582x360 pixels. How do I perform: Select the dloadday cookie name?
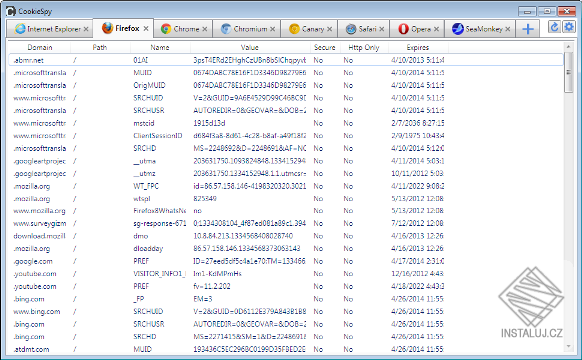coord(148,249)
